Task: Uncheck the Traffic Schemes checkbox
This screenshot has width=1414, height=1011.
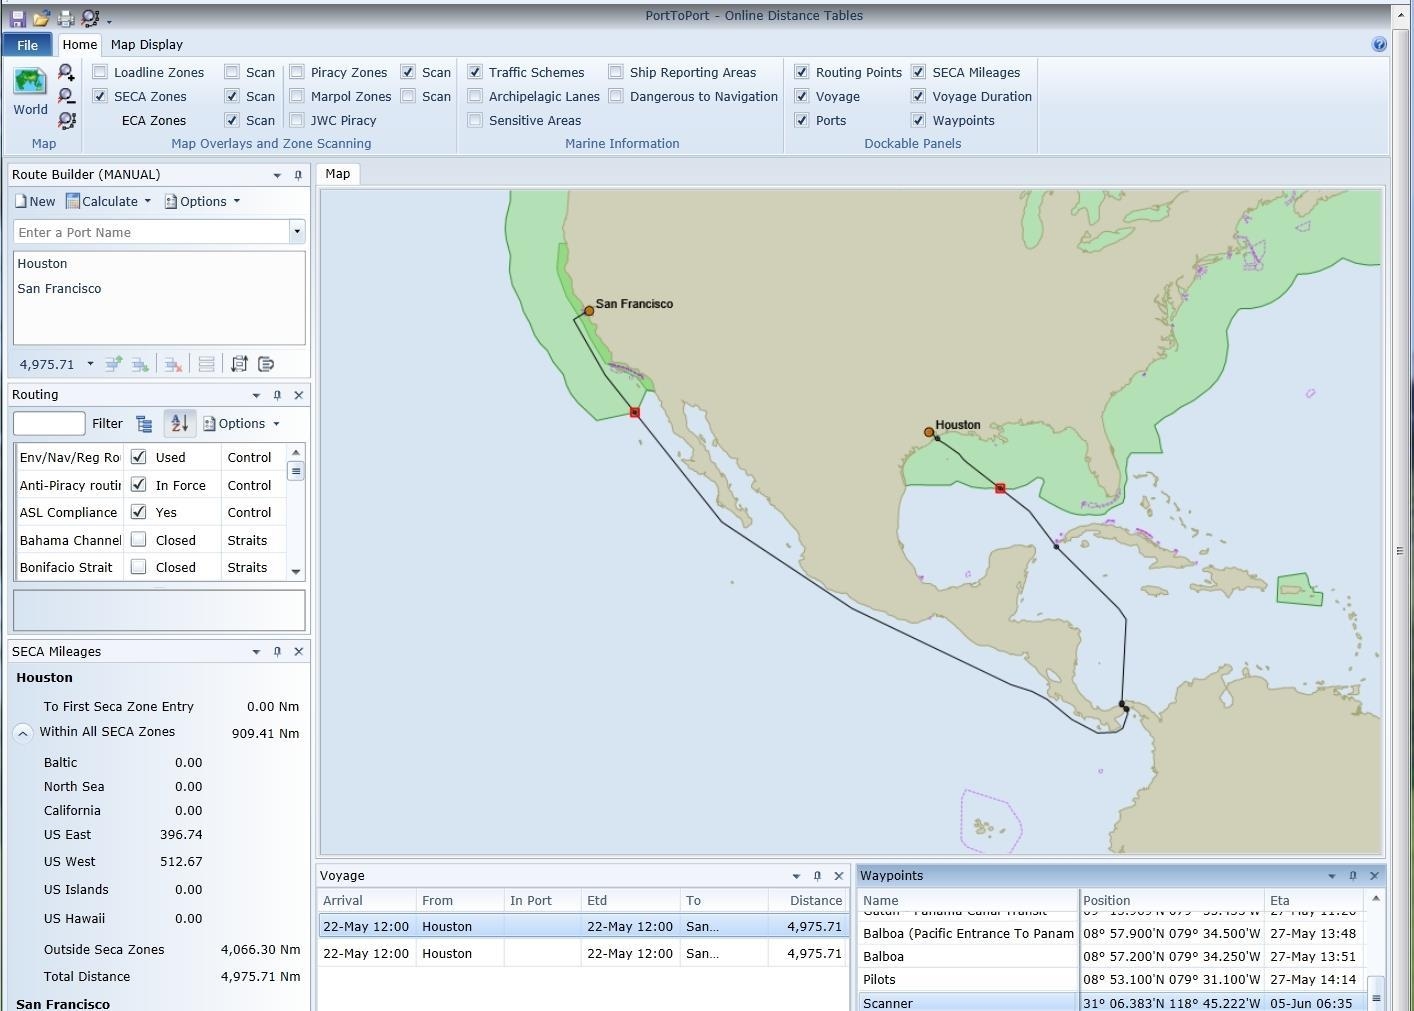Action: 475,72
